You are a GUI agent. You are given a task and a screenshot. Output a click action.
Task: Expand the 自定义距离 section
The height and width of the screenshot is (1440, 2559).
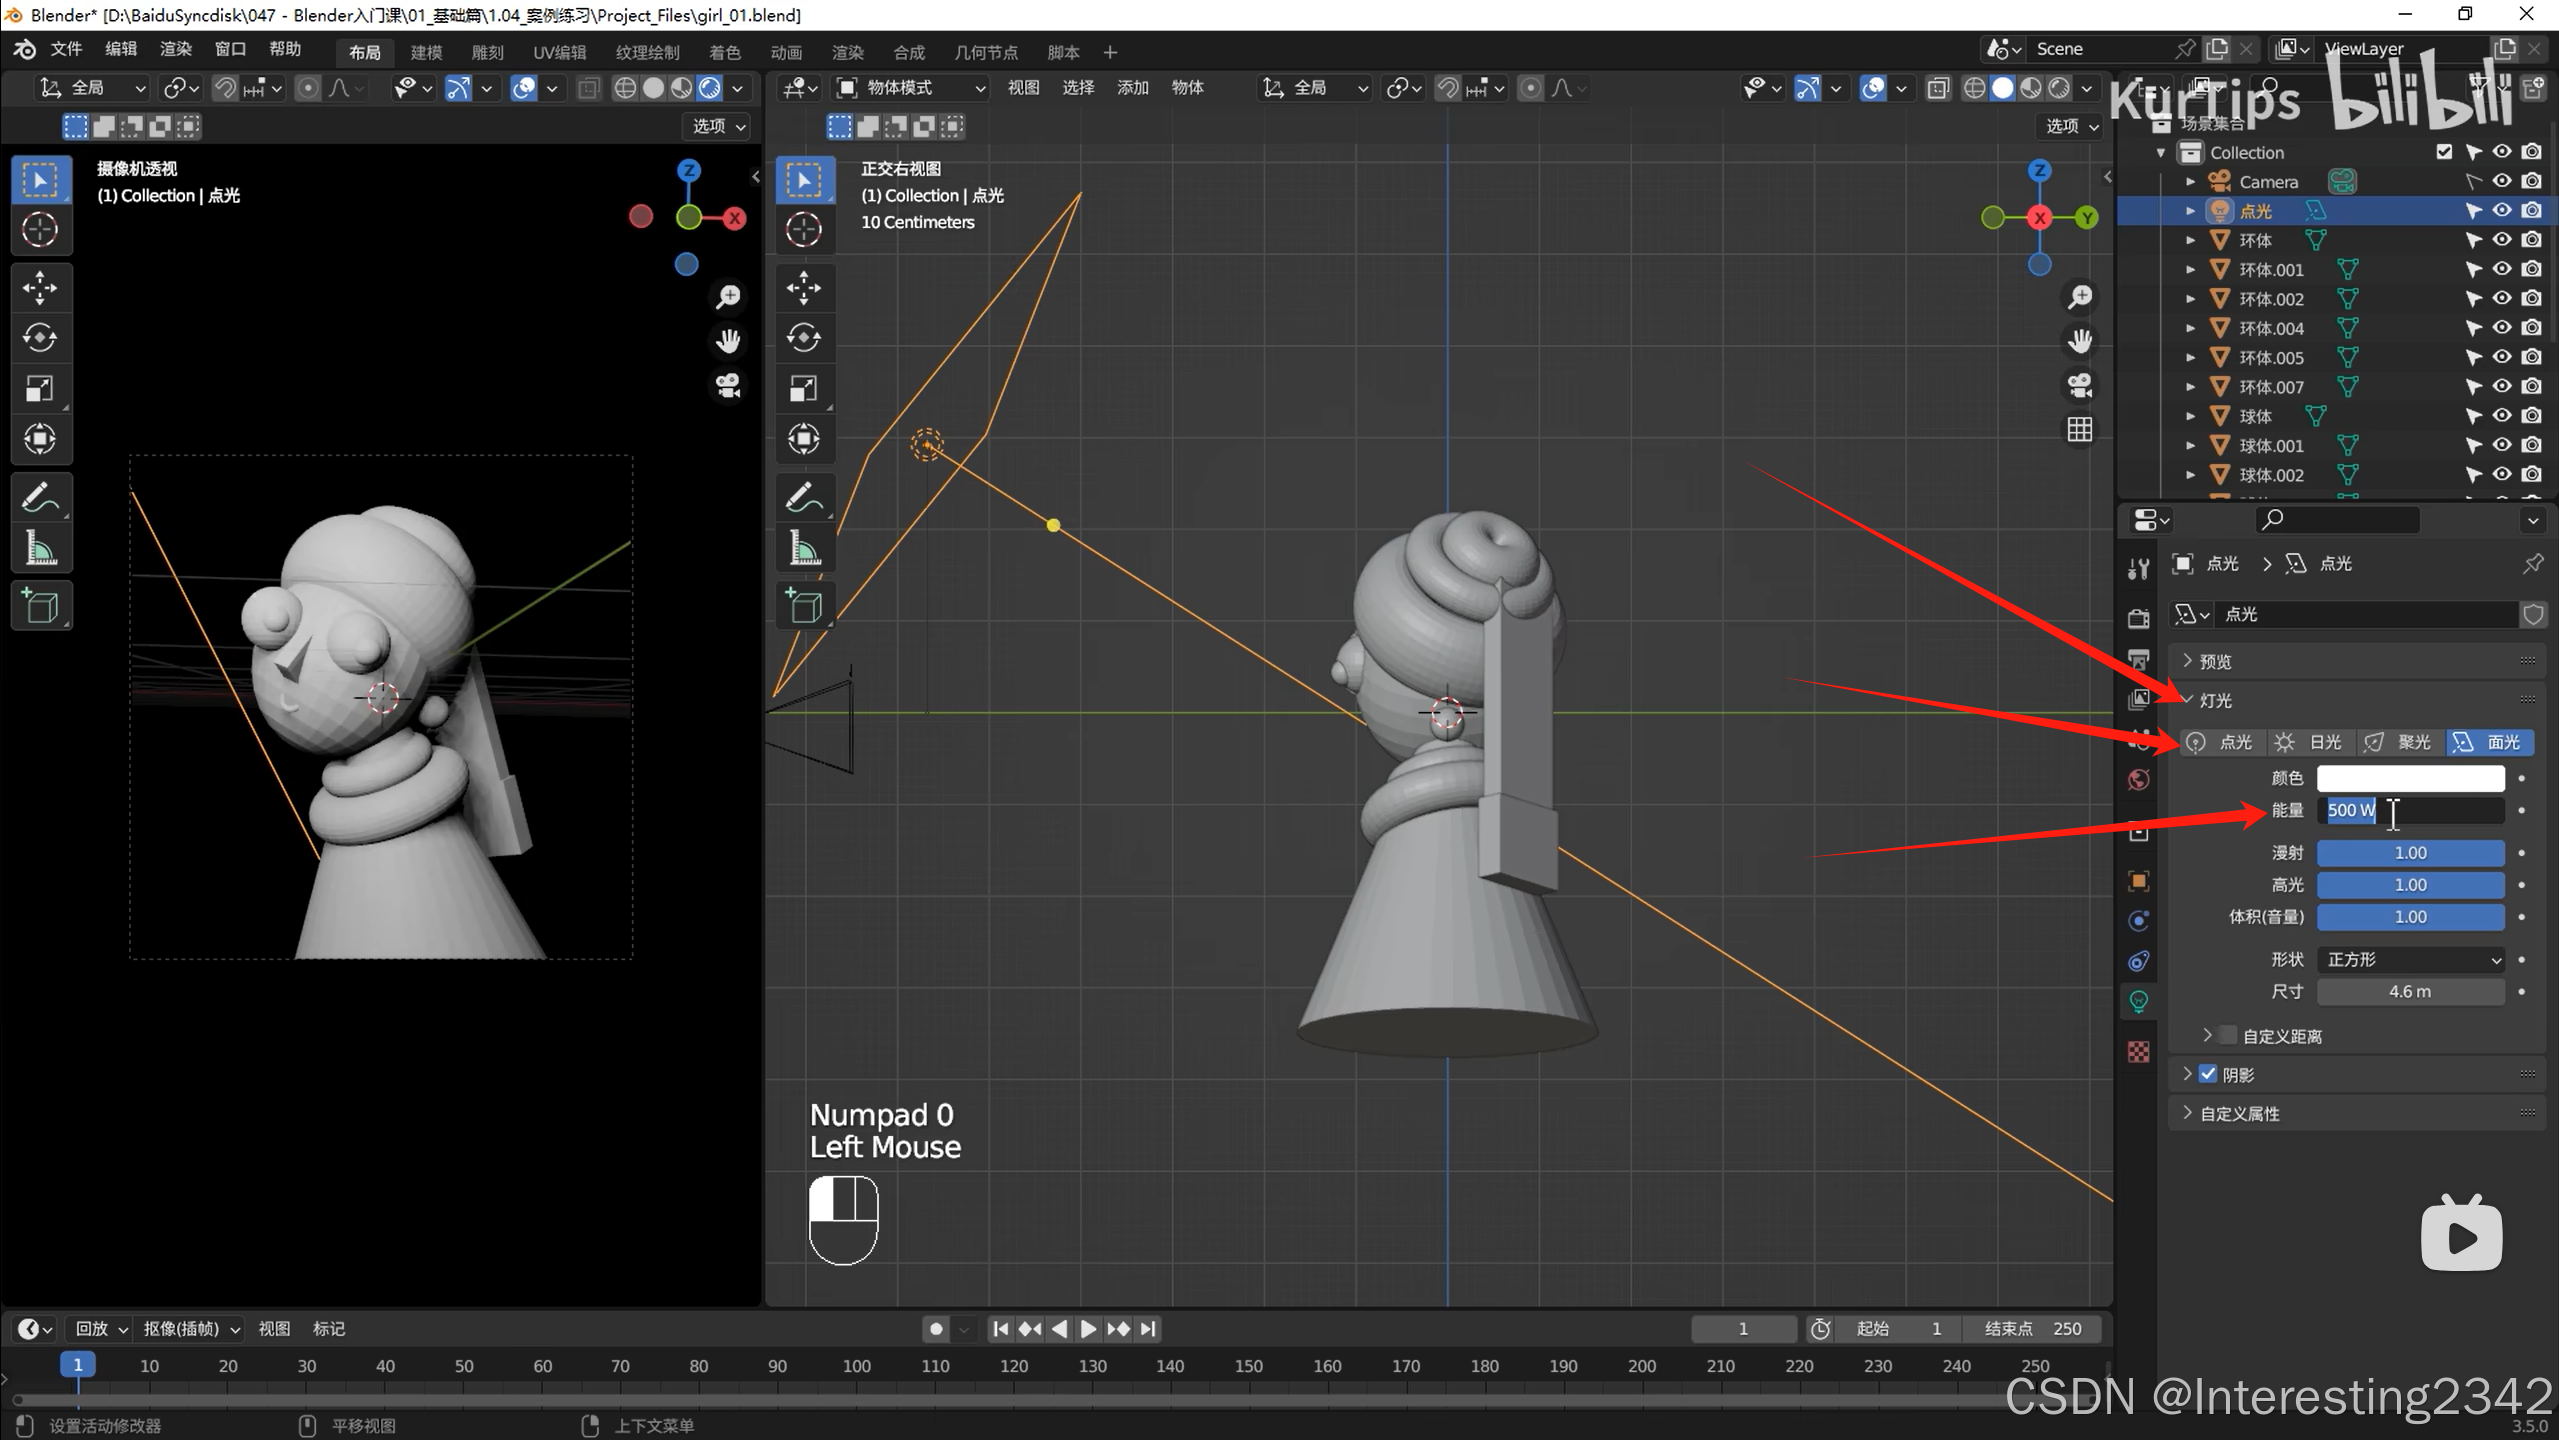[x=2207, y=1035]
